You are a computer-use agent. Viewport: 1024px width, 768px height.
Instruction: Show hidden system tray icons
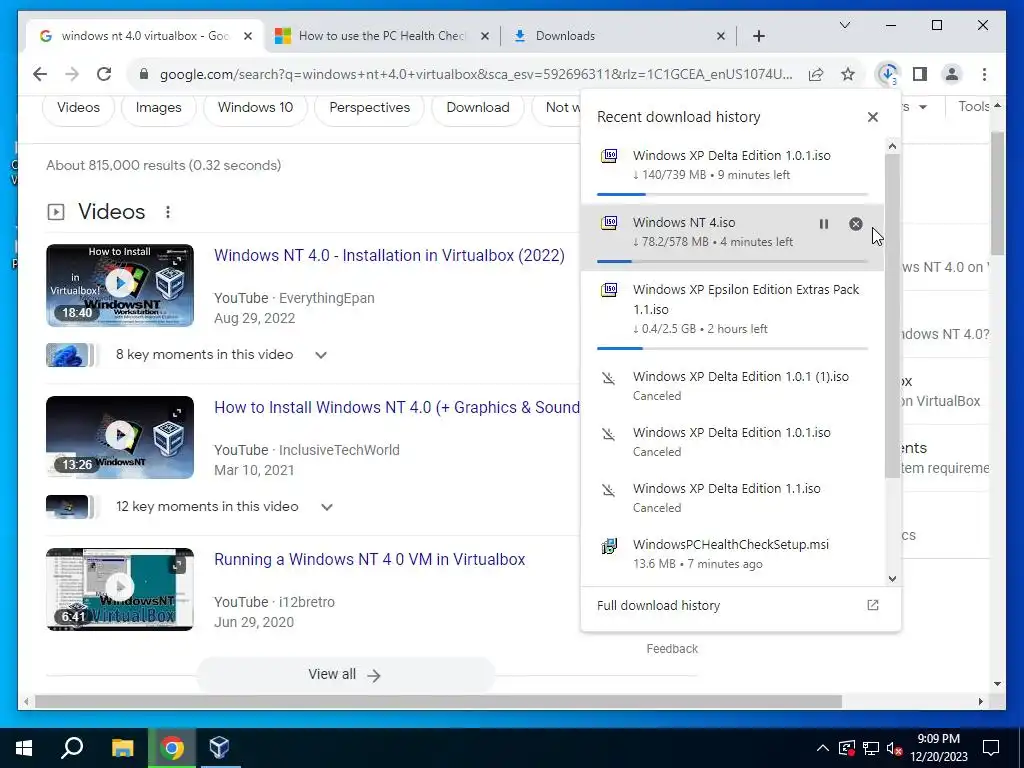click(823, 748)
